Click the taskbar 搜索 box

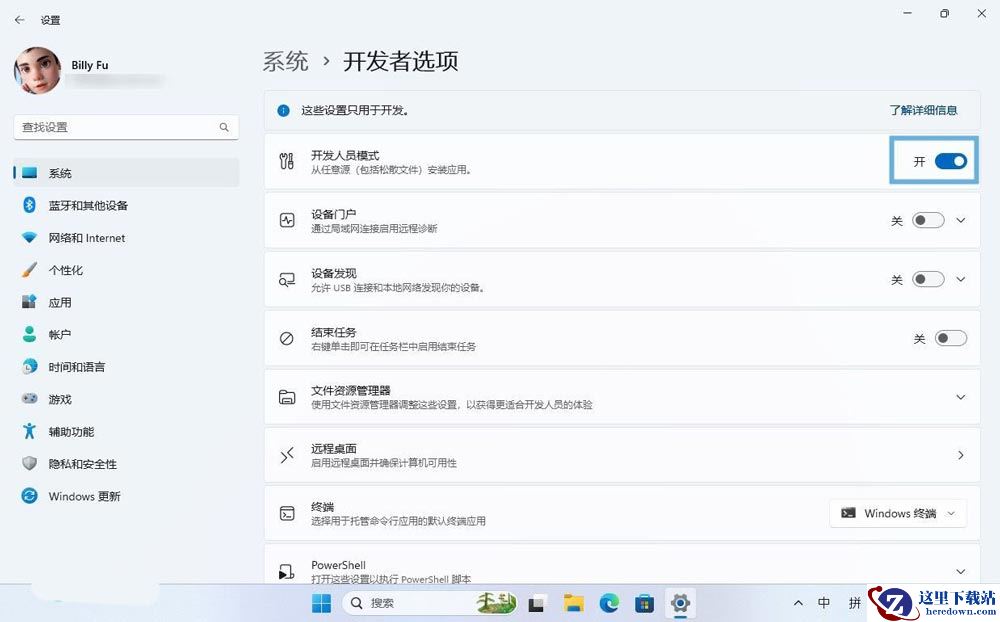click(x=429, y=603)
